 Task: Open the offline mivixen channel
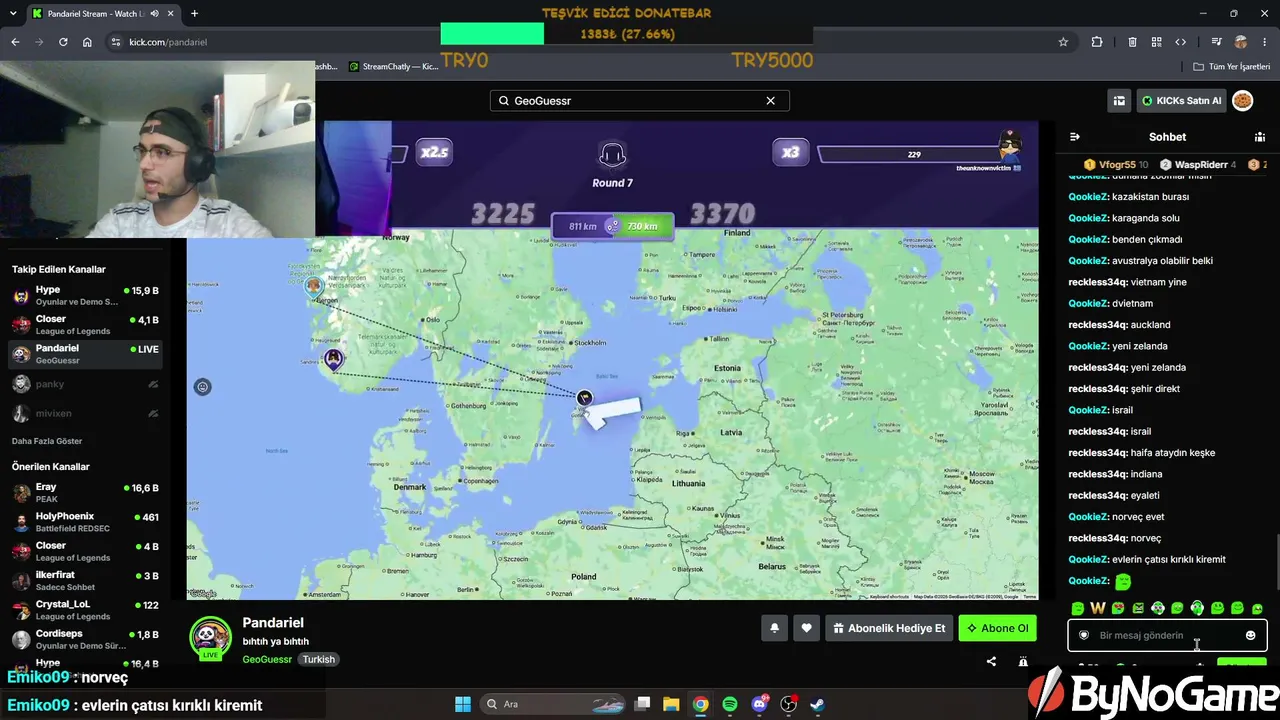point(85,413)
